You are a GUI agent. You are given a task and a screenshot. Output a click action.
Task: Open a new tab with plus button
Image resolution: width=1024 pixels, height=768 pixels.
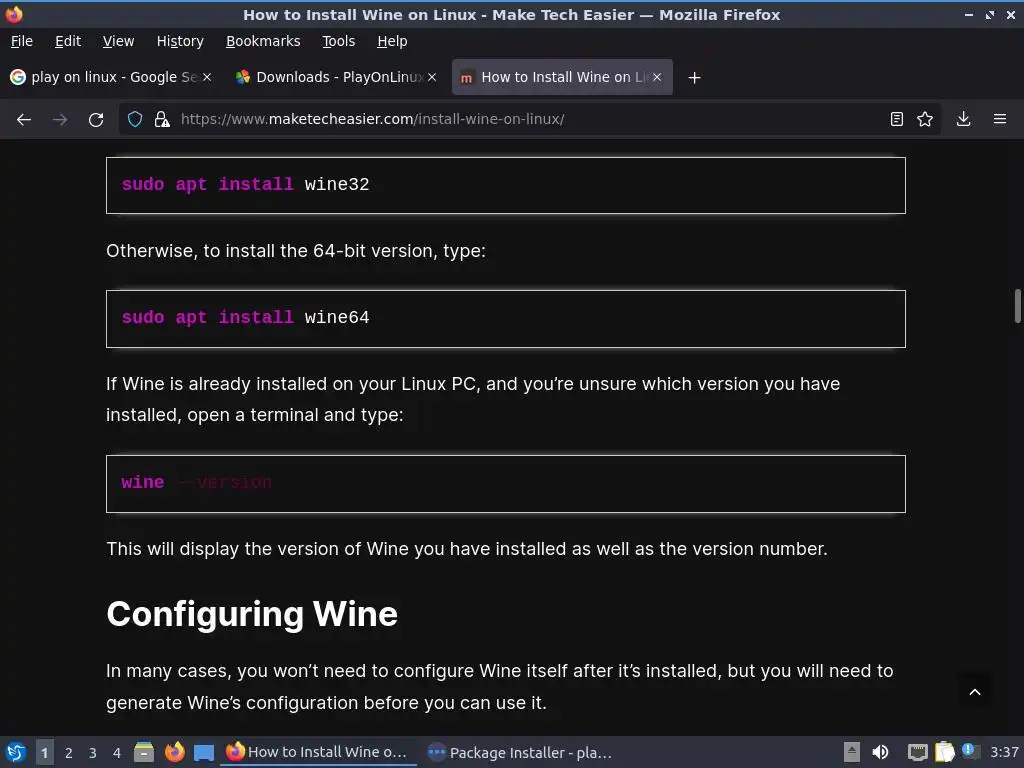coord(694,78)
